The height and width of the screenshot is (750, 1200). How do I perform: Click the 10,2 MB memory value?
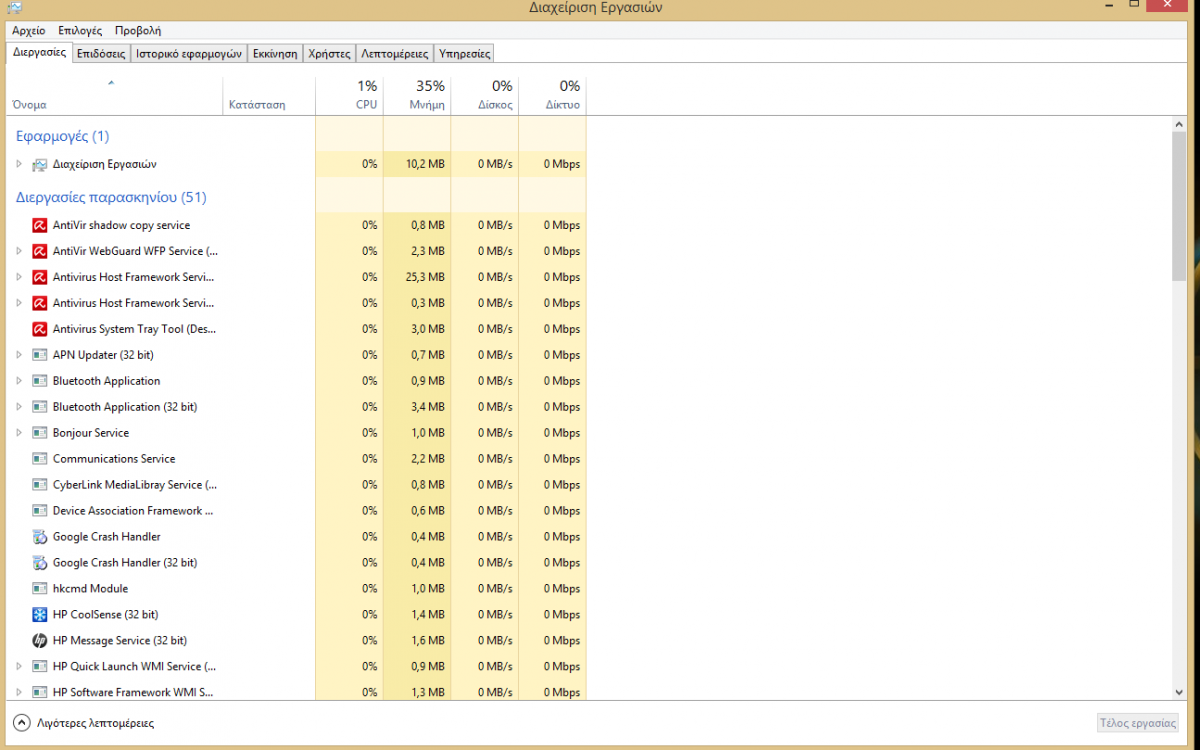click(425, 164)
